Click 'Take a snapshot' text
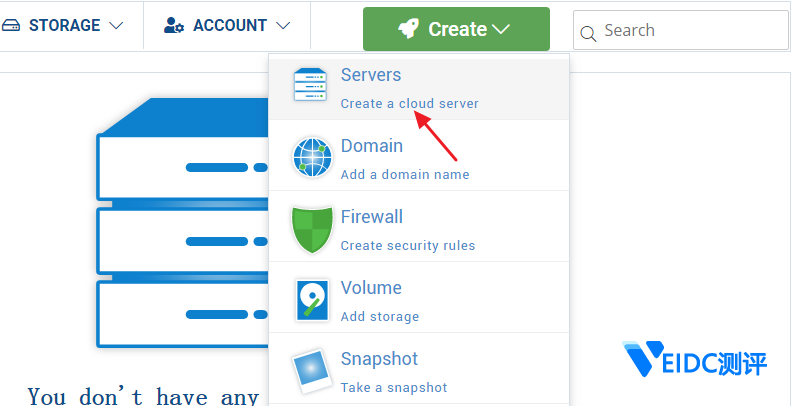 pos(394,388)
